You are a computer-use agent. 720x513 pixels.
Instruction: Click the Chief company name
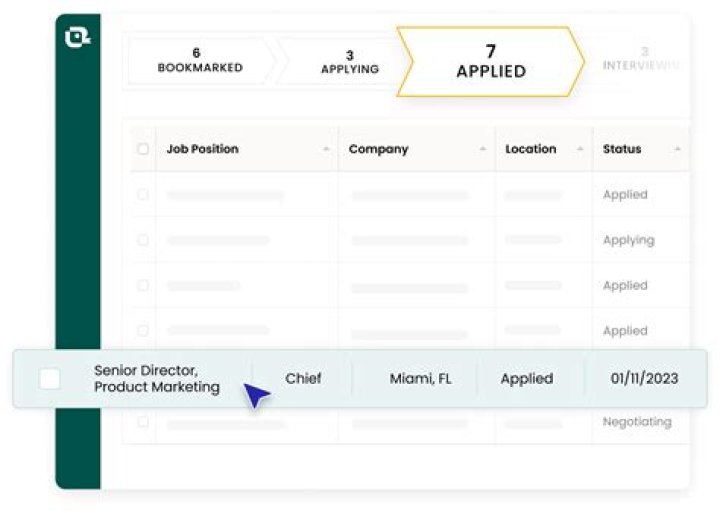pyautogui.click(x=303, y=379)
